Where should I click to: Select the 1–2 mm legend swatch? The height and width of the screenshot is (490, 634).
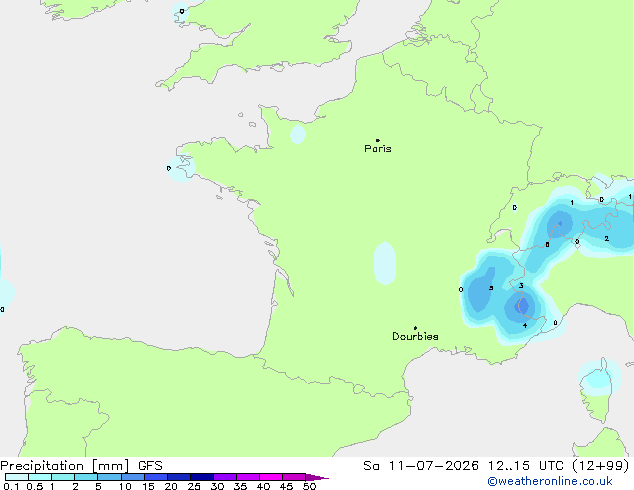pyautogui.click(x=63, y=477)
